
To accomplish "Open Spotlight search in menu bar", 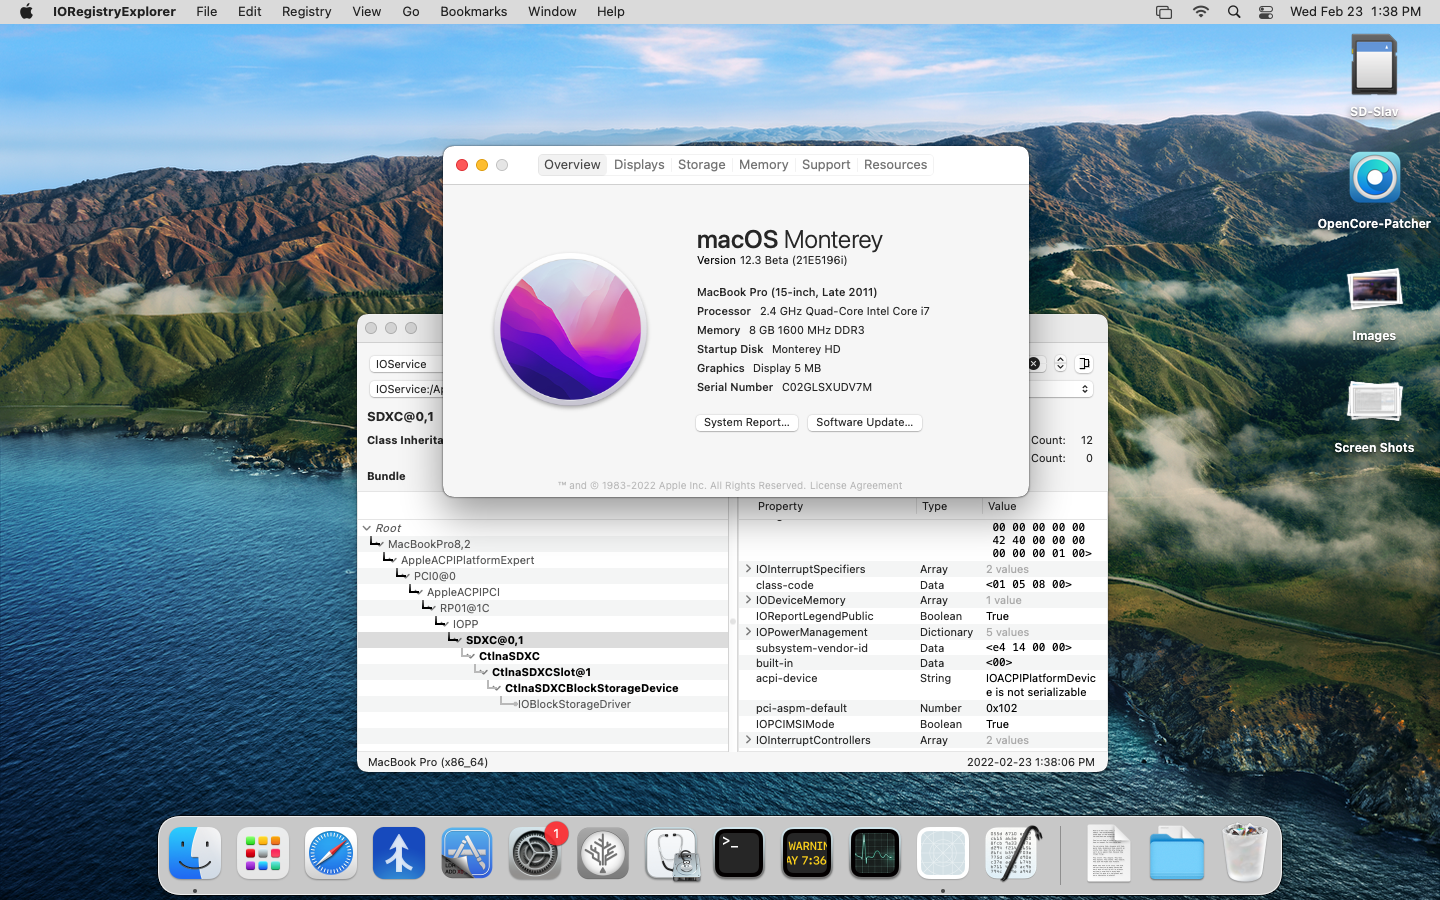I will click(x=1234, y=12).
